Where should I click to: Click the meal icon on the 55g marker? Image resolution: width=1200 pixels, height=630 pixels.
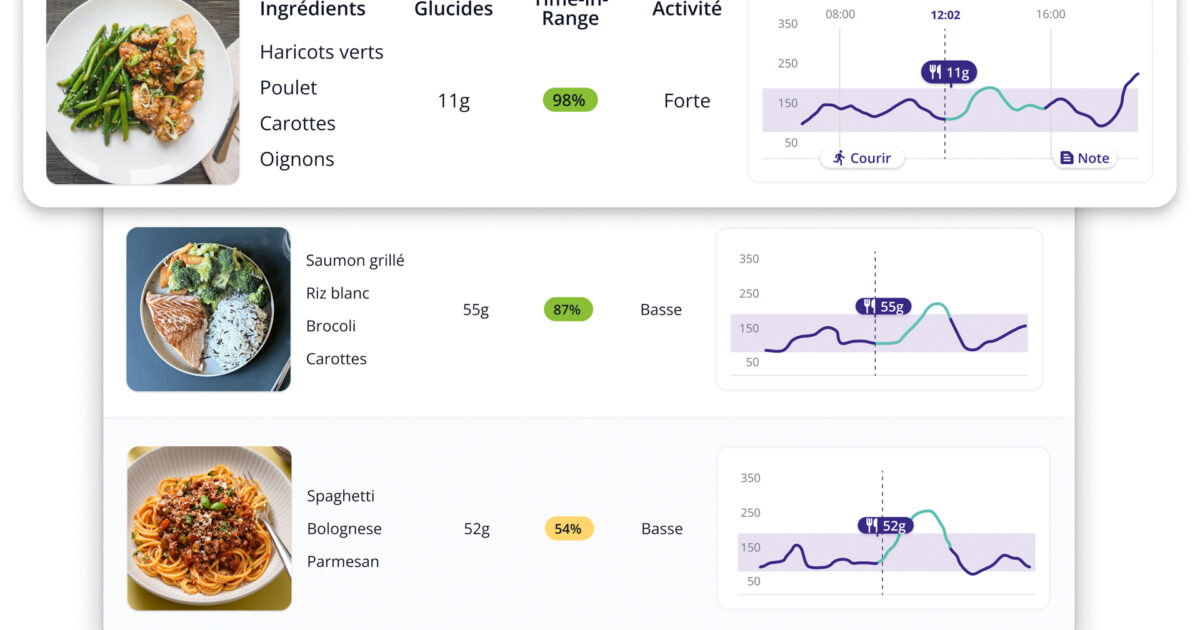tap(868, 307)
